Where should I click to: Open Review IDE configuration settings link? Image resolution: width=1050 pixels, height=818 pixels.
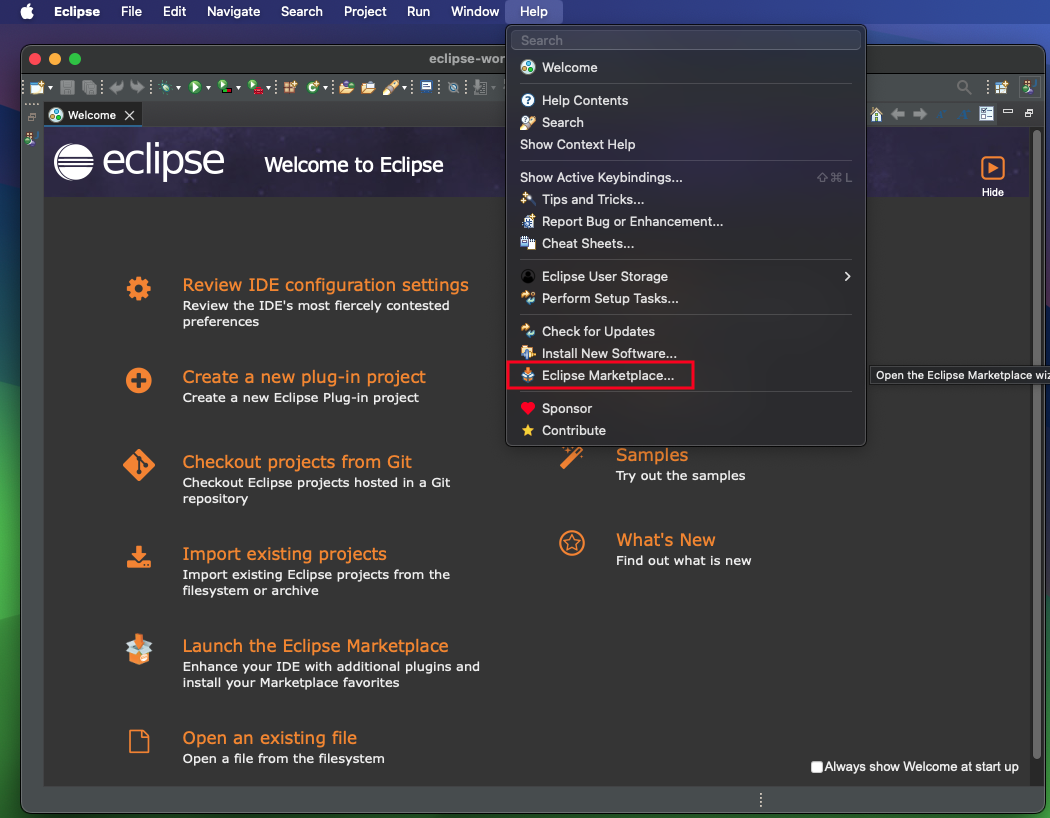(325, 285)
